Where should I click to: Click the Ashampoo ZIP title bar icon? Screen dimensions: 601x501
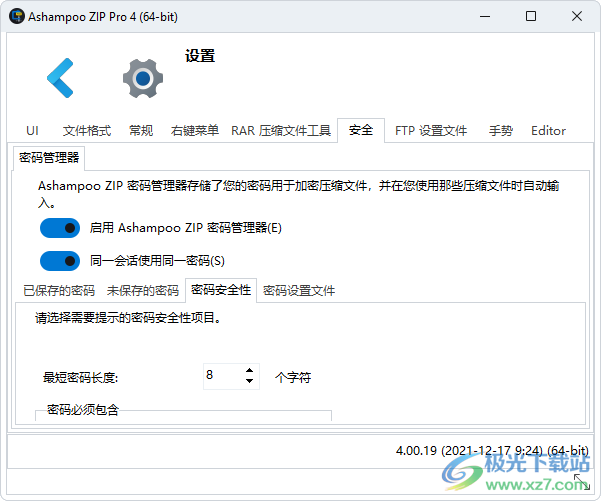point(17,16)
